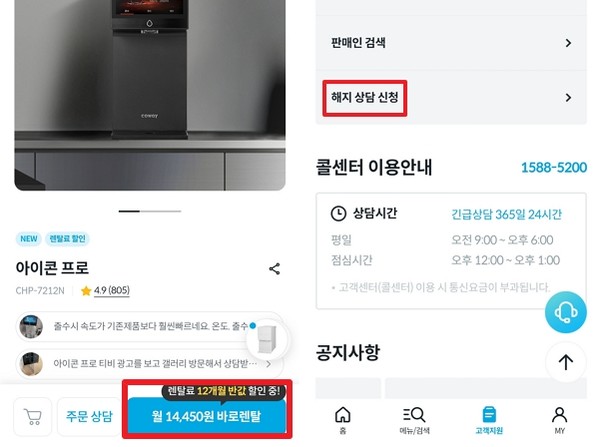Tap the star rating 4.9 (805)
Viewport: 600px width, 447px height.
(x=106, y=290)
